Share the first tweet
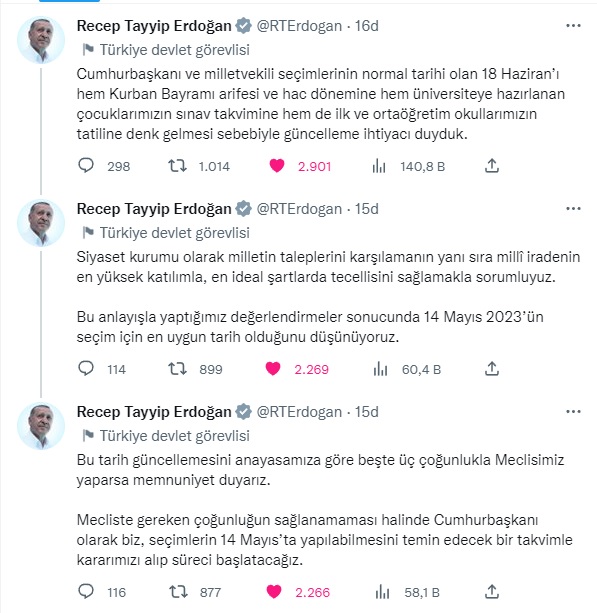The height and width of the screenshot is (613, 597). pyautogui.click(x=492, y=166)
